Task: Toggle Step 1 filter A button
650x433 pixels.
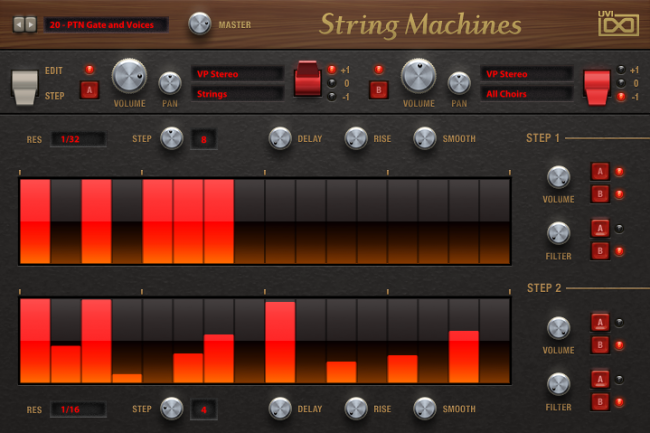Action: click(600, 228)
